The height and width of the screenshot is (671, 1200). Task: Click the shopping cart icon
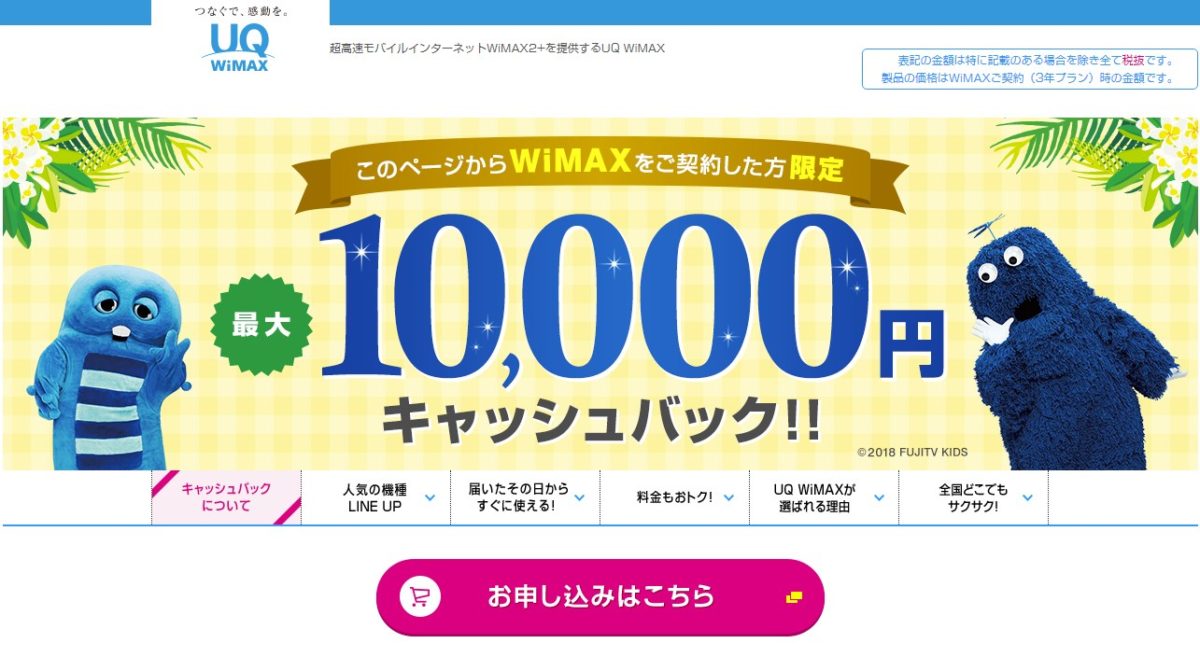click(420, 597)
